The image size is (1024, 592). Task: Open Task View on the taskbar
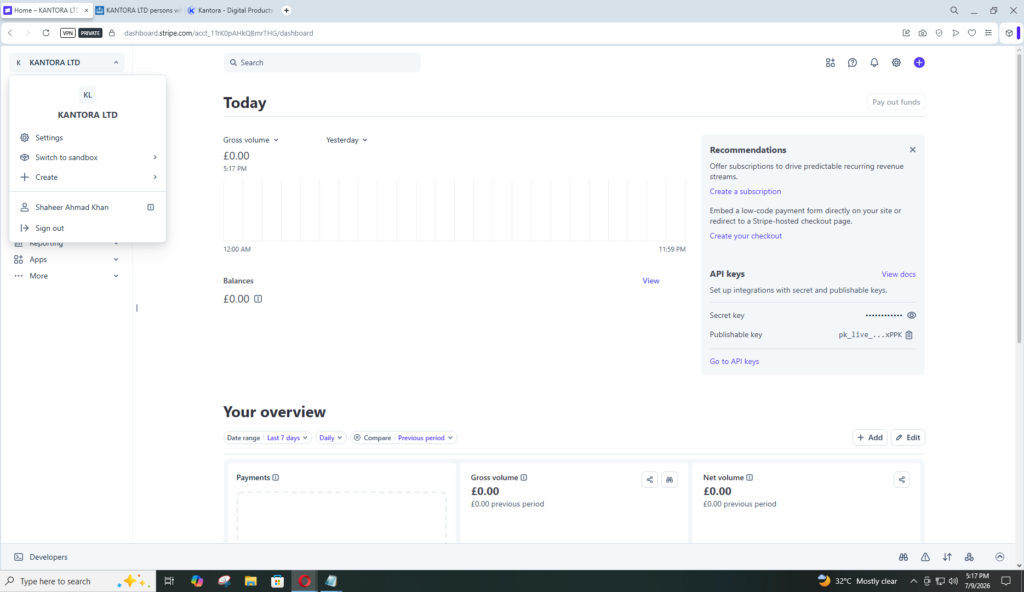pos(169,581)
